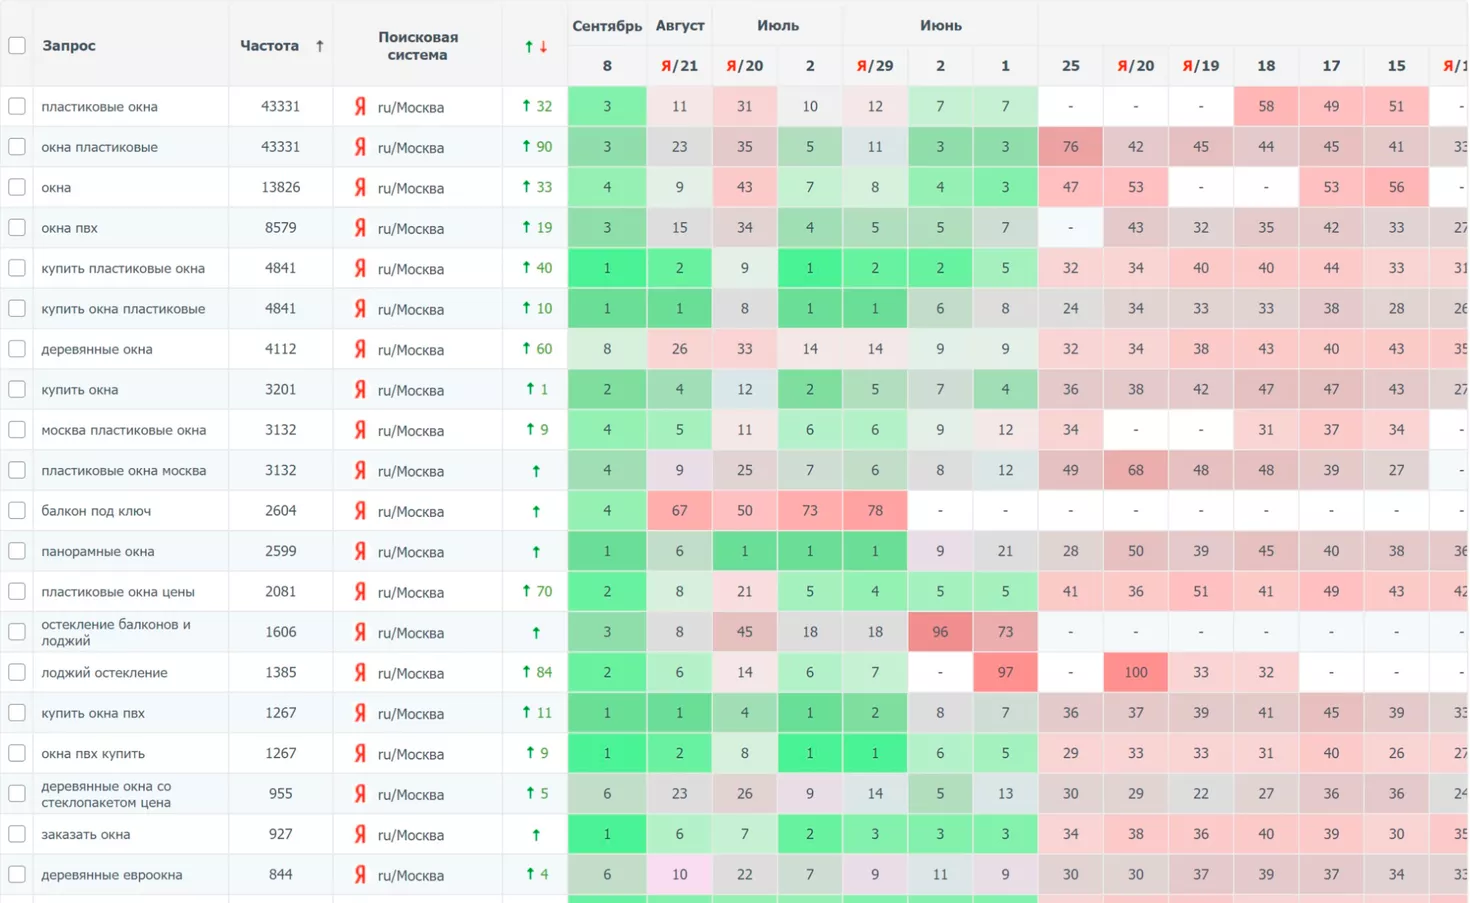This screenshot has height=903, width=1470.
Task: Click the Yandex icon in the заказать окна row
Action: 360,834
